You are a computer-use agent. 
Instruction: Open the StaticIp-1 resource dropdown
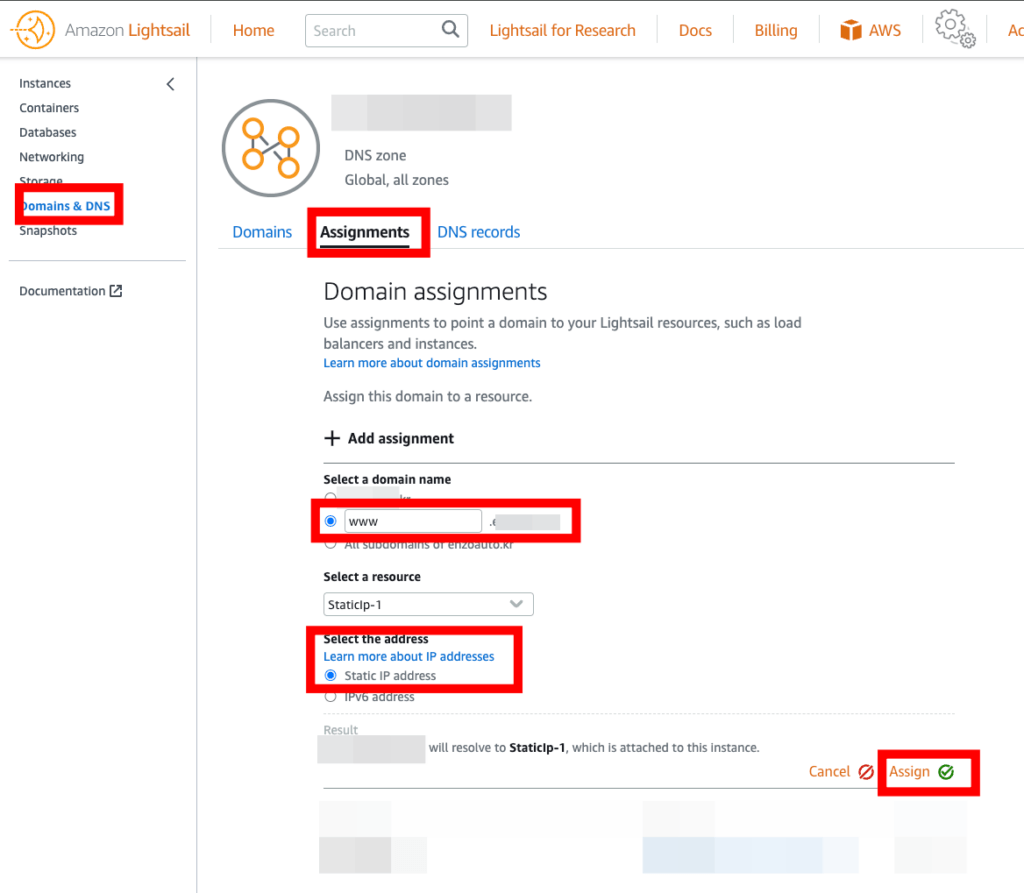tap(428, 604)
